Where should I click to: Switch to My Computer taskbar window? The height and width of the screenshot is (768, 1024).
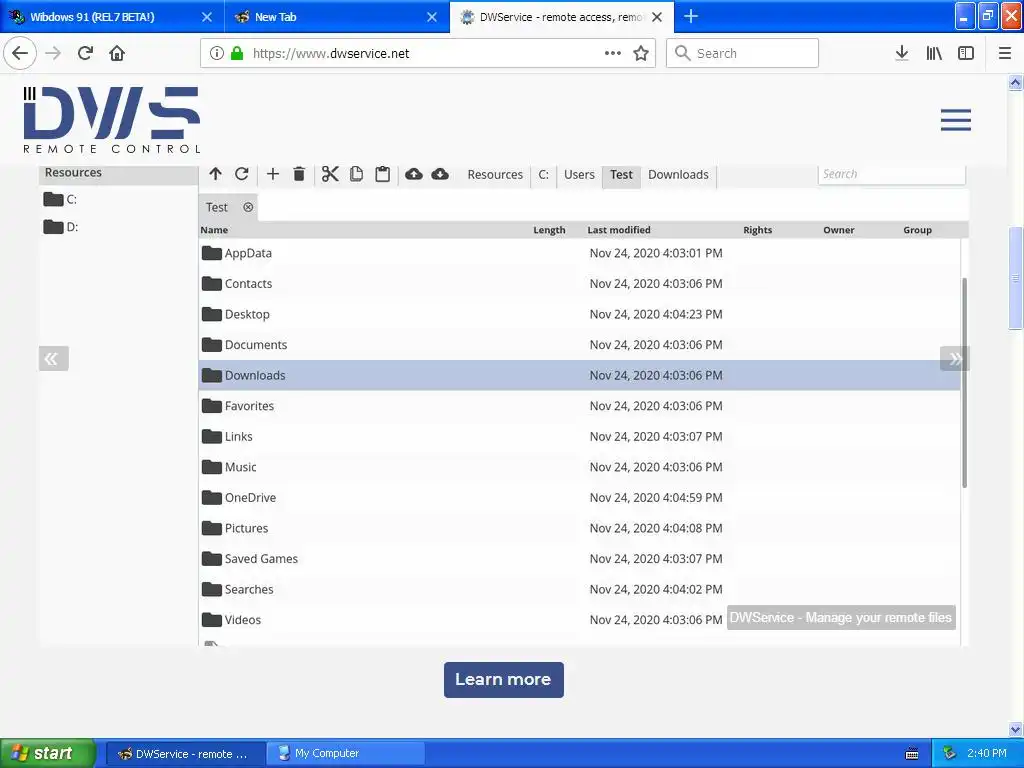346,753
